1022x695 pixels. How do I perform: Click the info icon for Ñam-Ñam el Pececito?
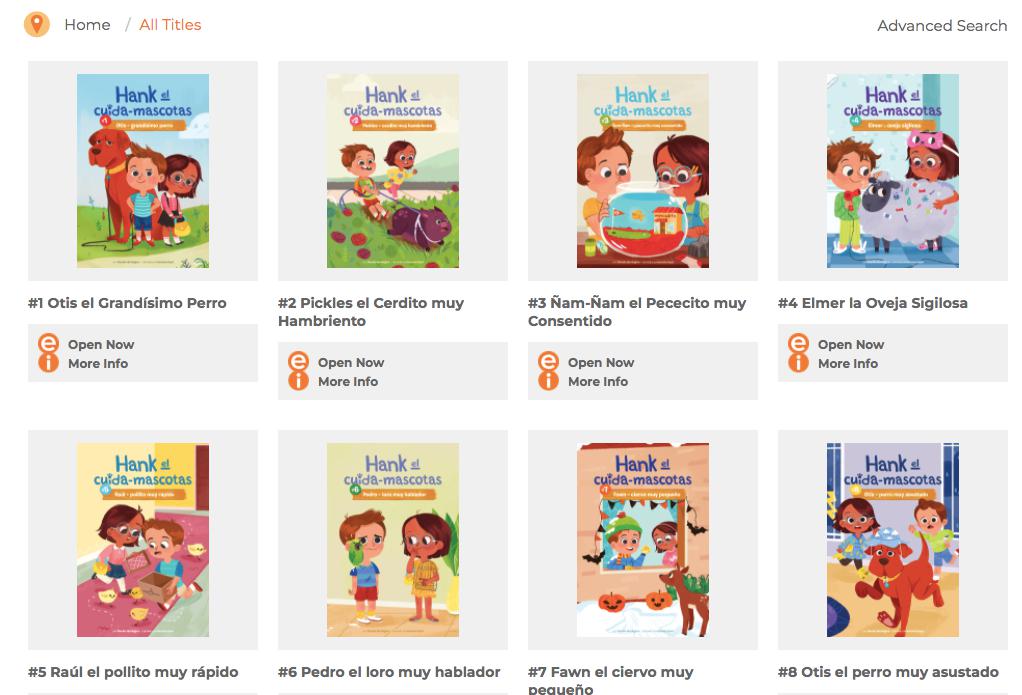(548, 381)
